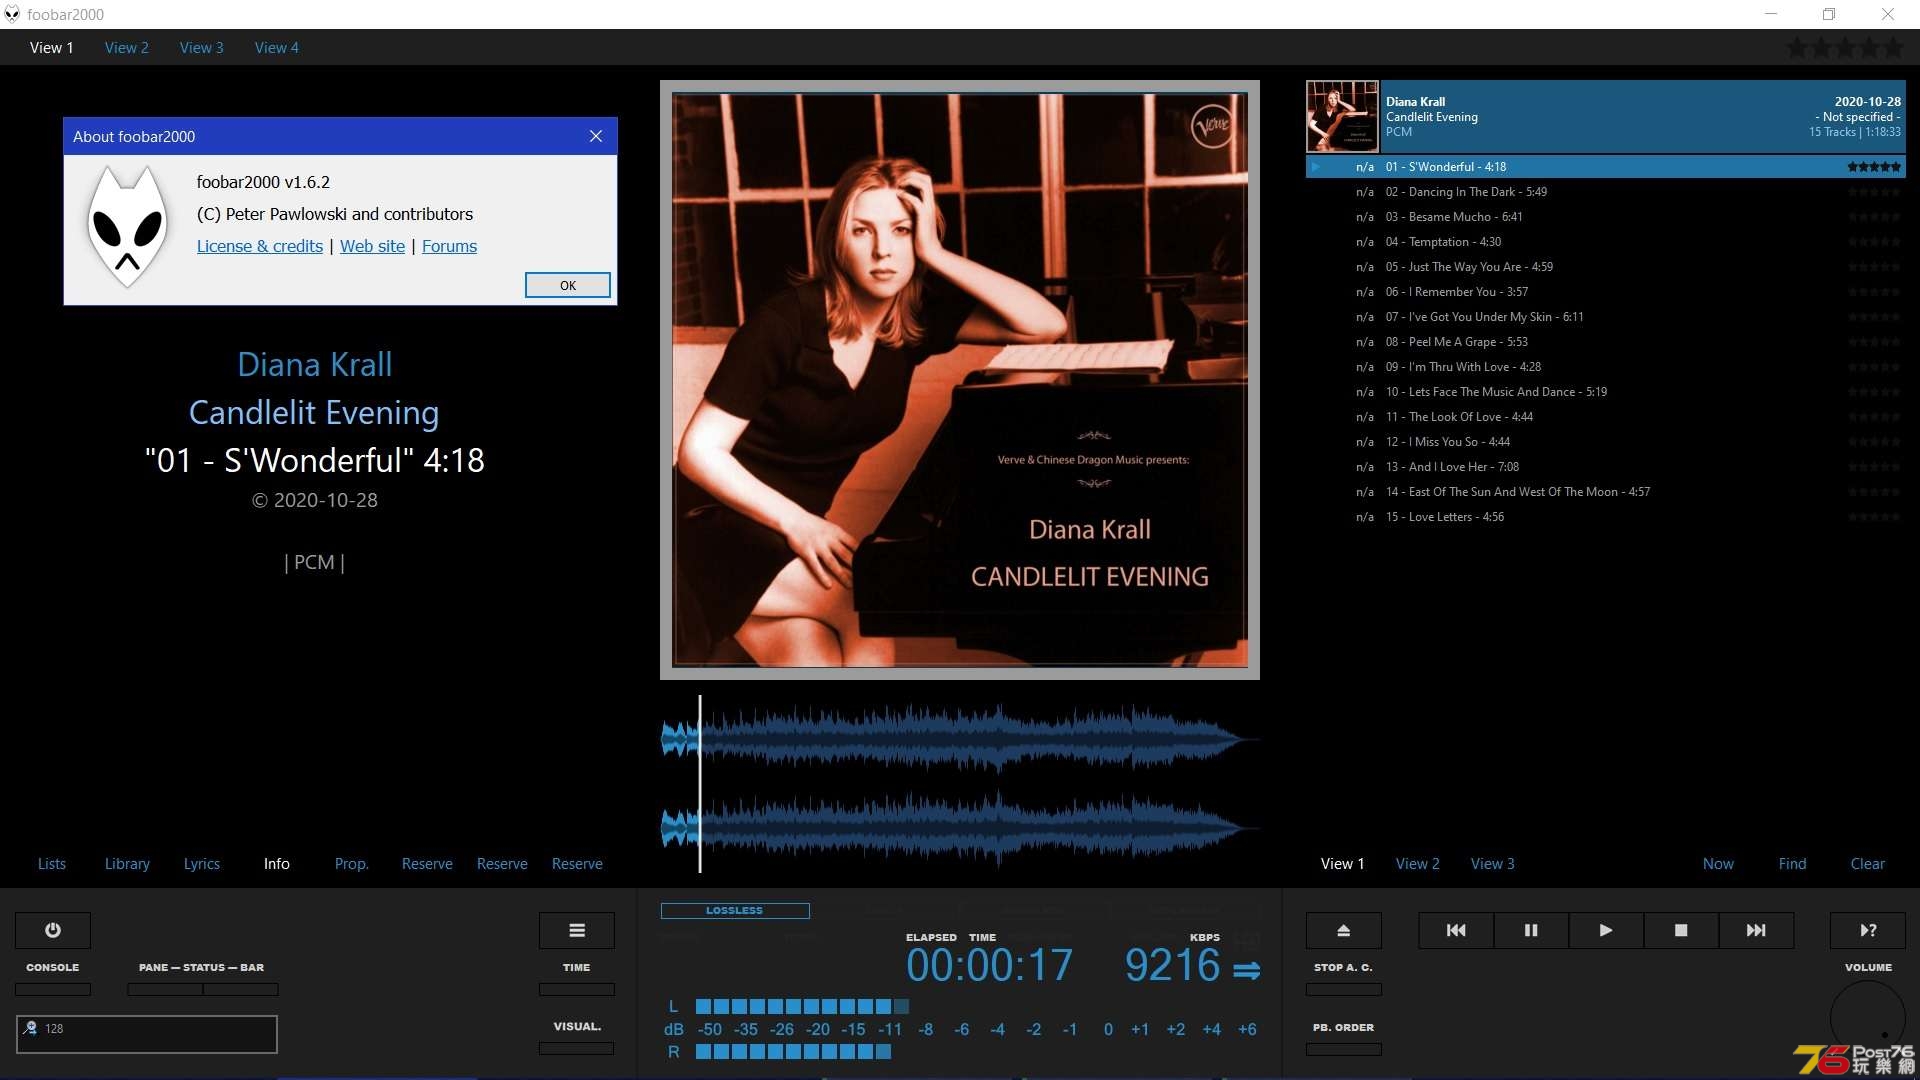Click the Verve logo on album cover
This screenshot has height=1080, width=1920.
1212,126
